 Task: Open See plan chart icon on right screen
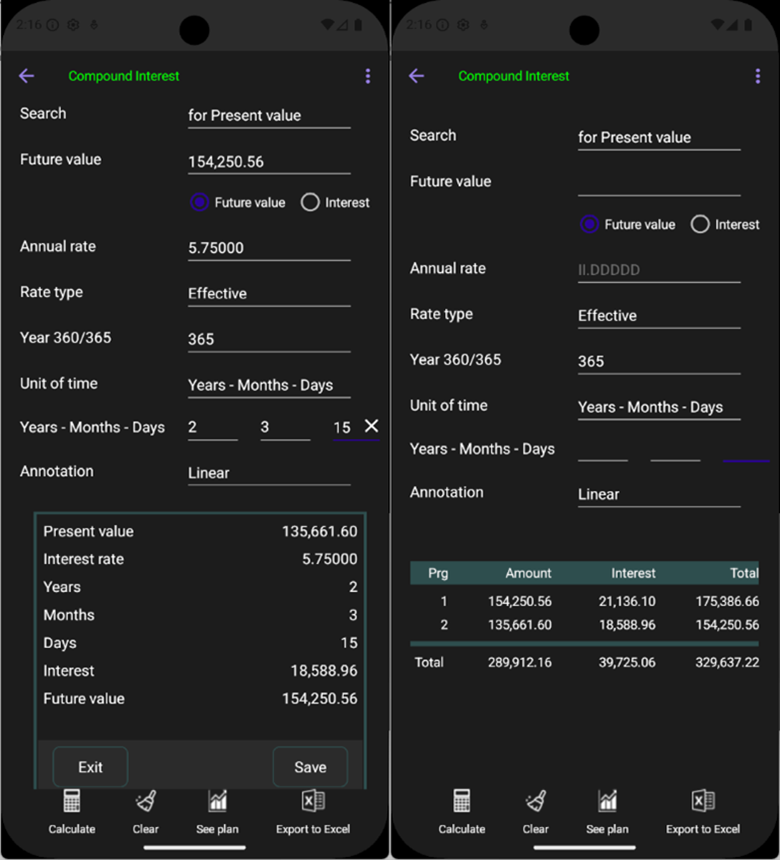pos(608,801)
